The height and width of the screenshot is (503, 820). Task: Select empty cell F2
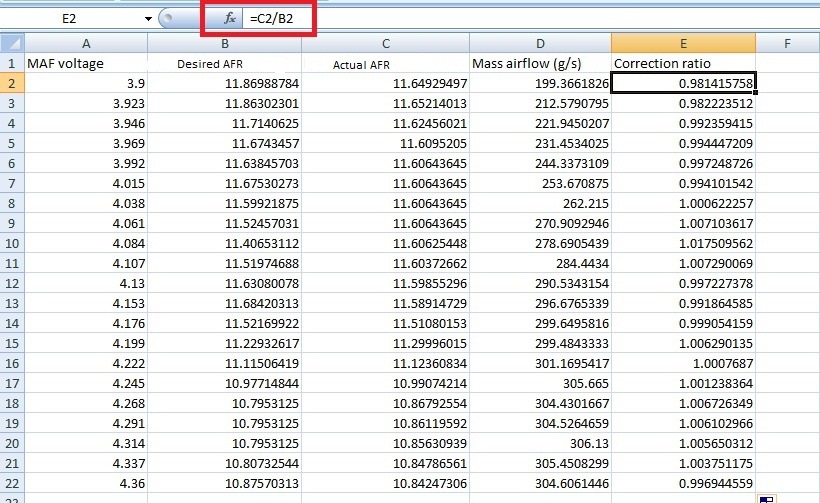pos(787,83)
